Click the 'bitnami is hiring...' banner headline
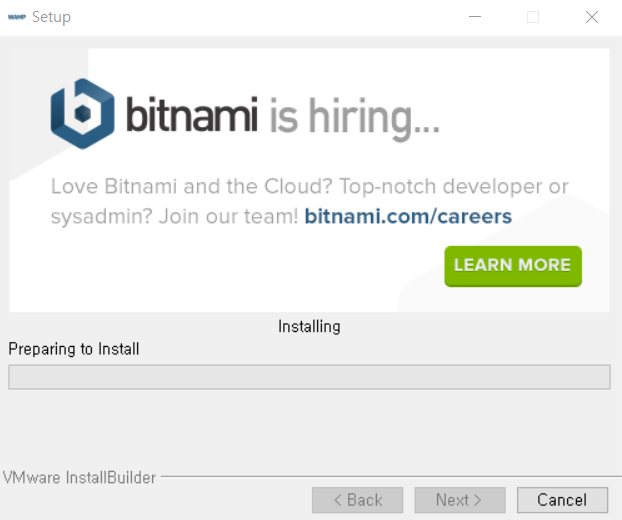Screen dimensions: 622x520 point(283,117)
